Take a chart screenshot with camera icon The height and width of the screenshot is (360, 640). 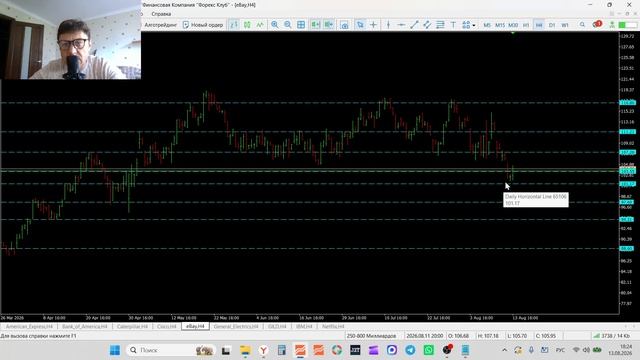344,25
